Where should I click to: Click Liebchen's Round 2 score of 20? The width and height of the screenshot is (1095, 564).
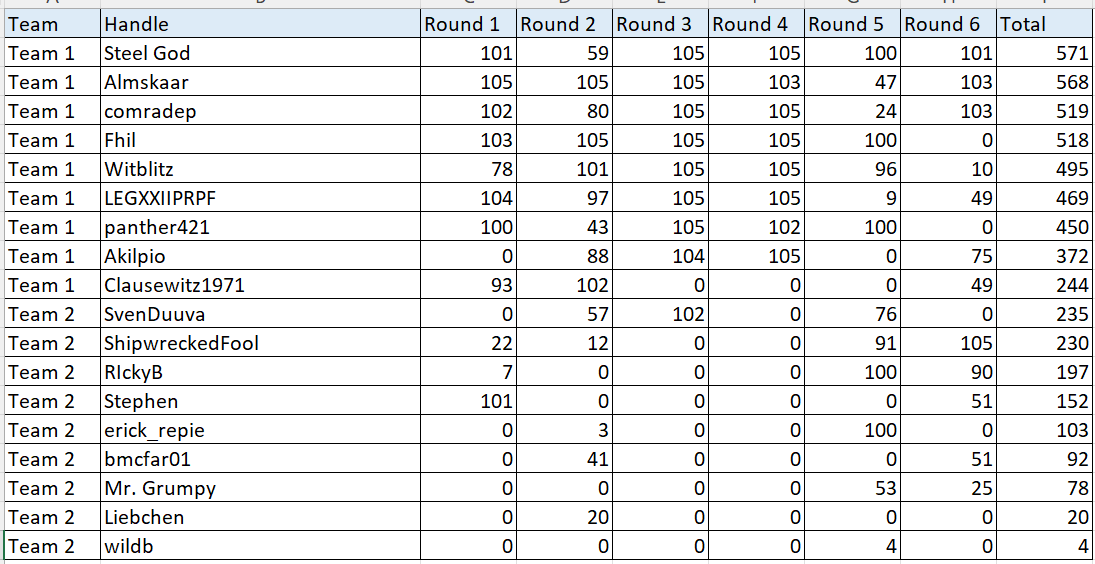pos(565,517)
